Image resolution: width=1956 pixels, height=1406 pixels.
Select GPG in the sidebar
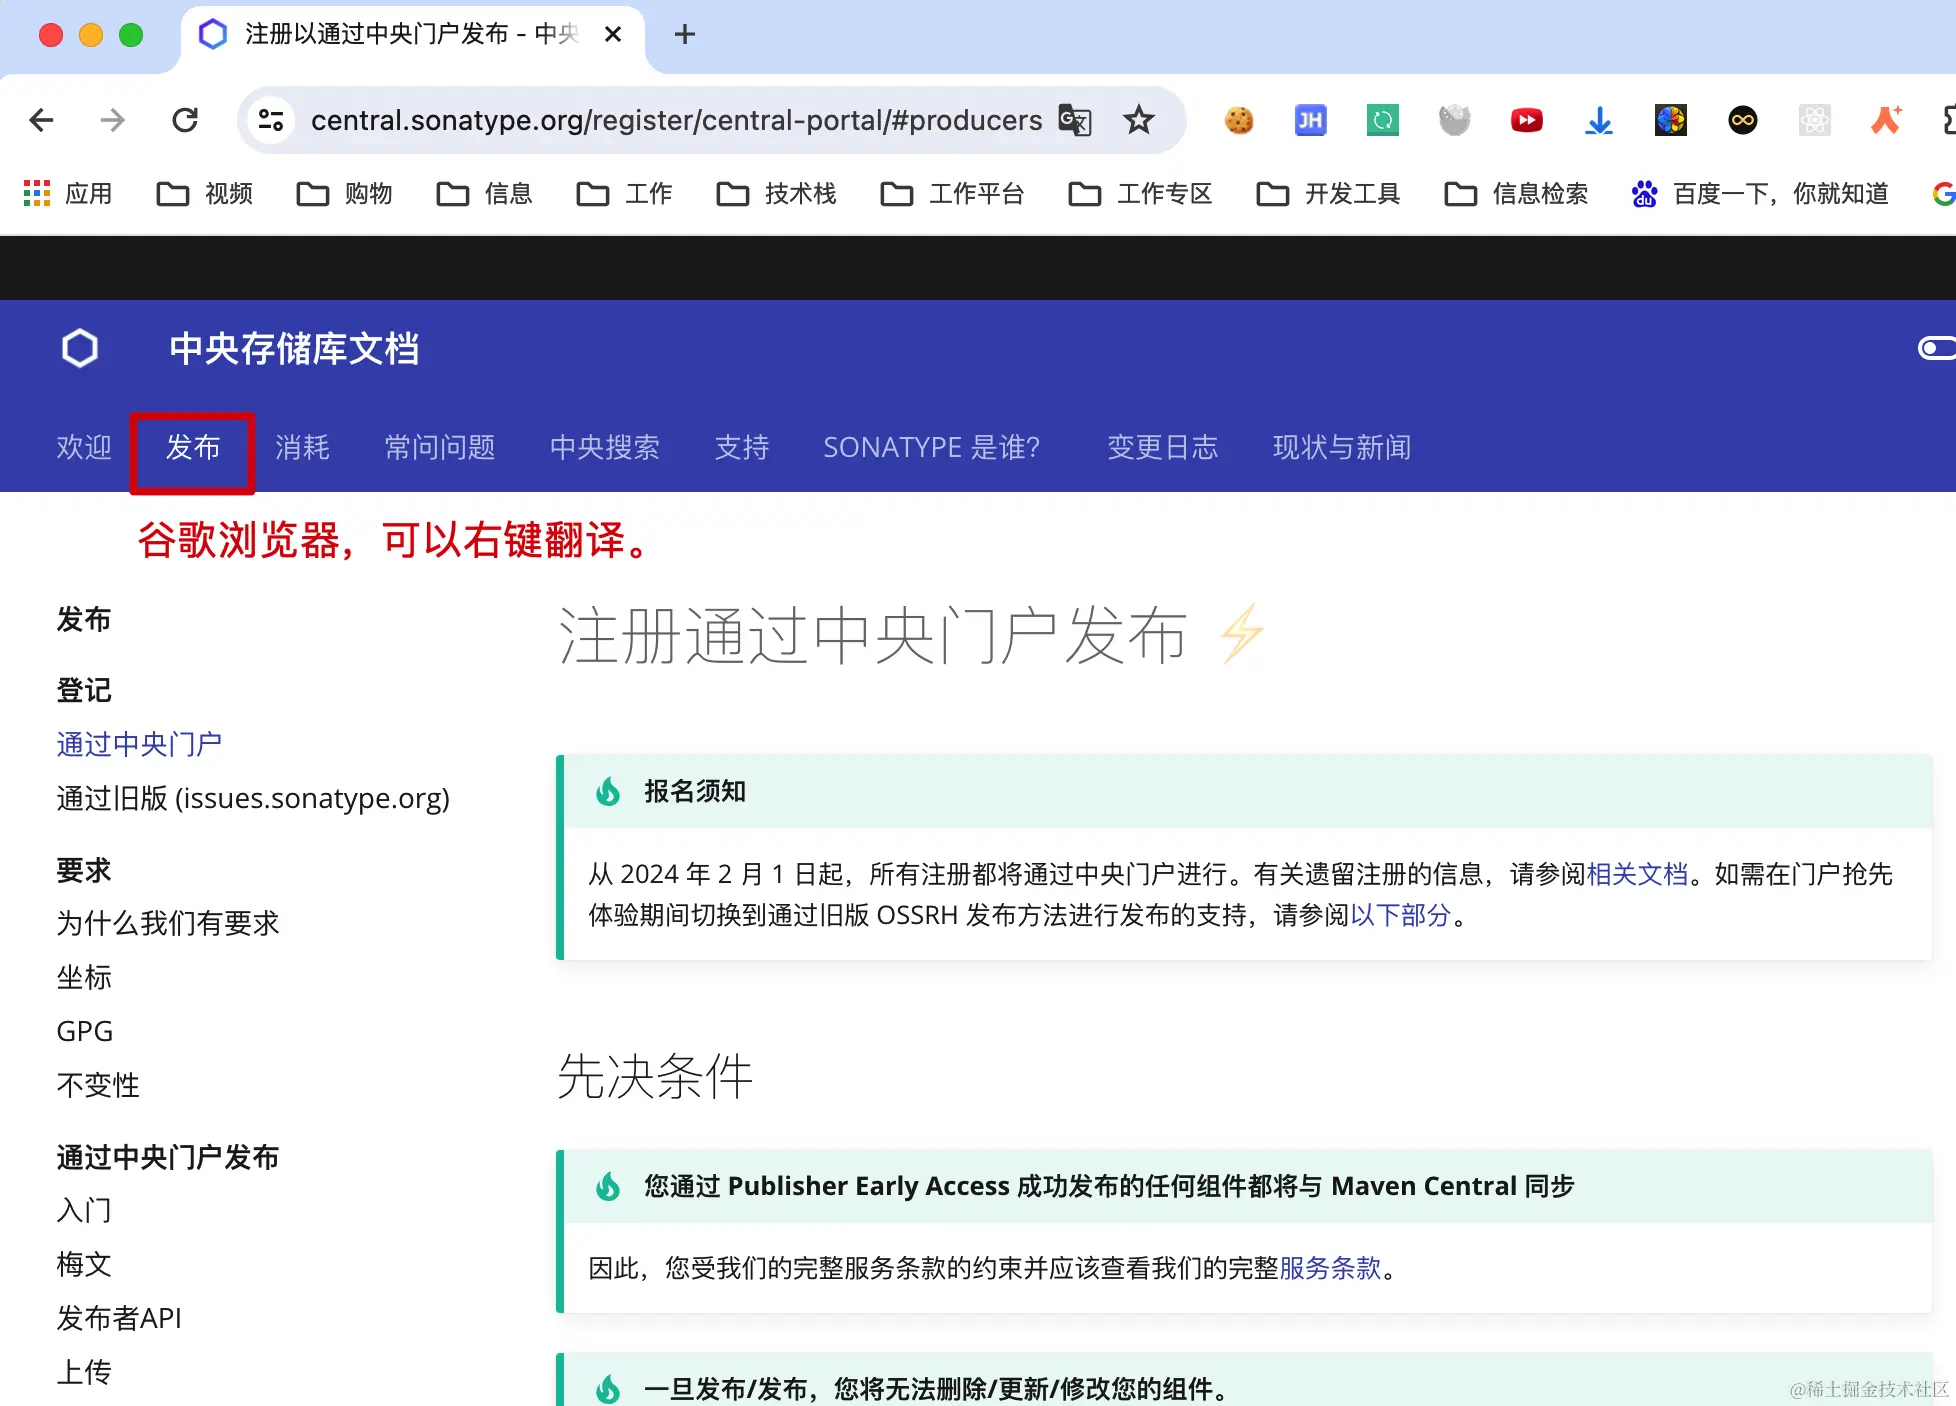click(x=85, y=1031)
